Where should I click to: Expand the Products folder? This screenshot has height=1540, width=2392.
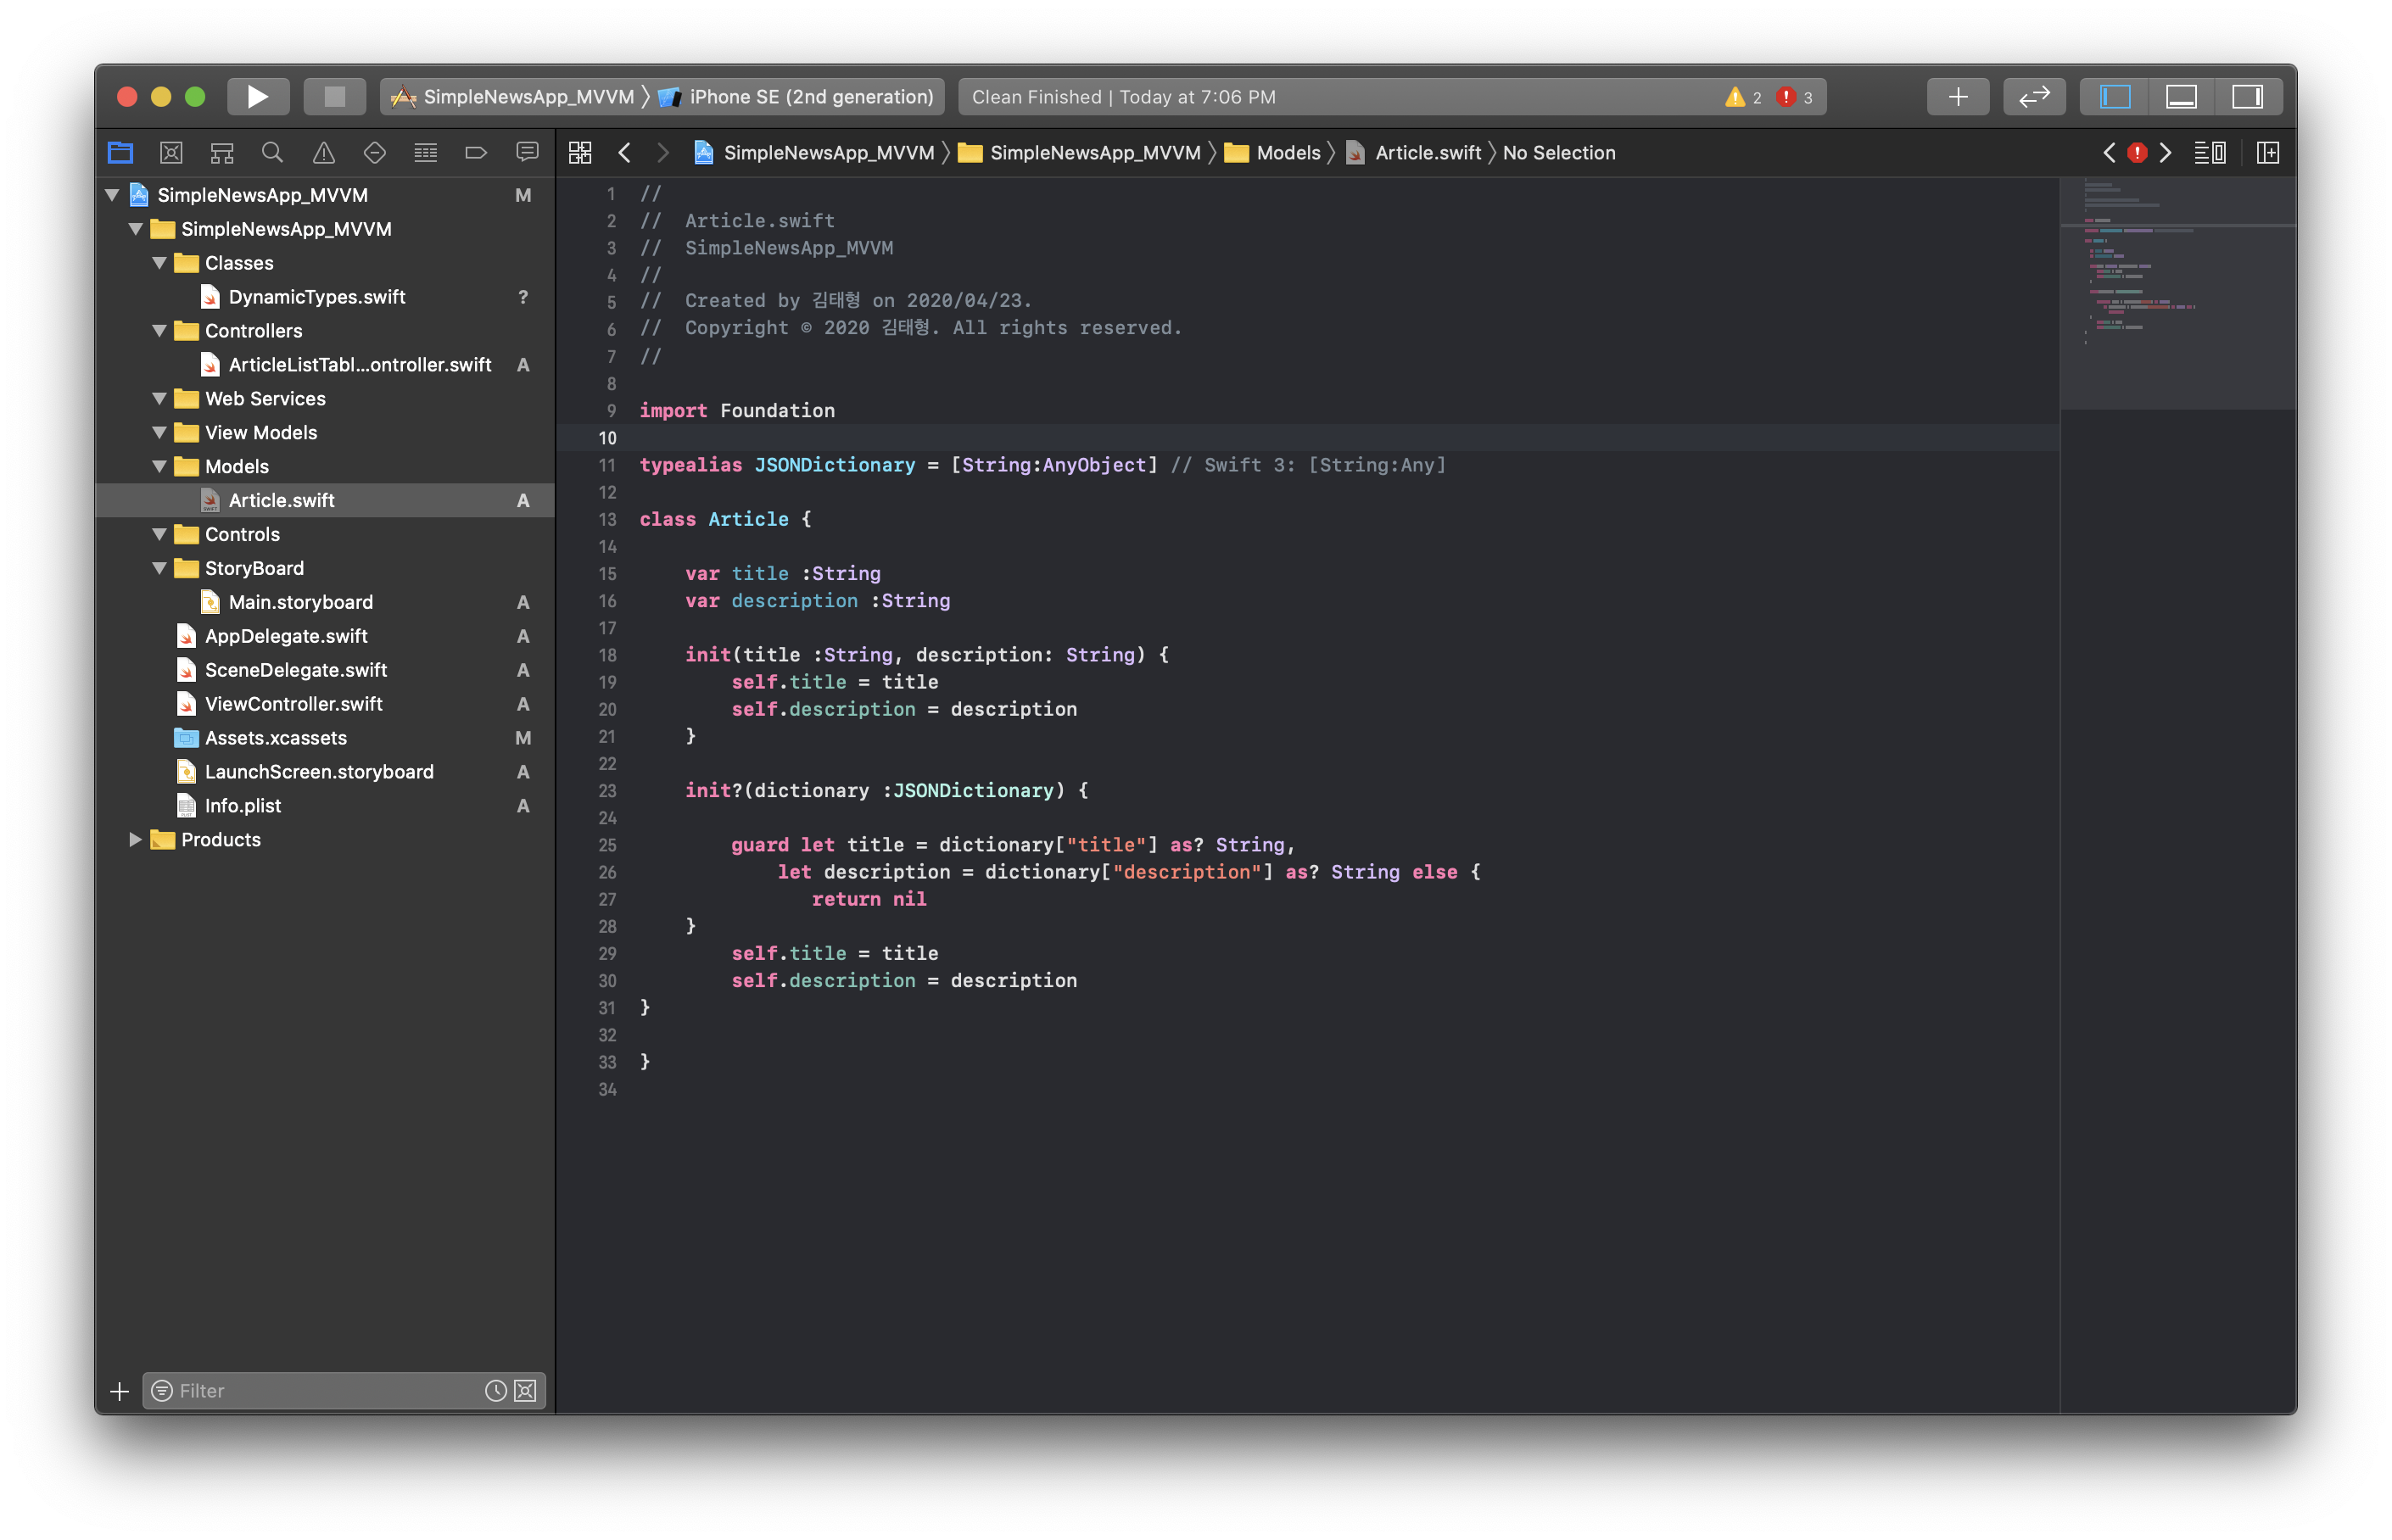tap(136, 840)
